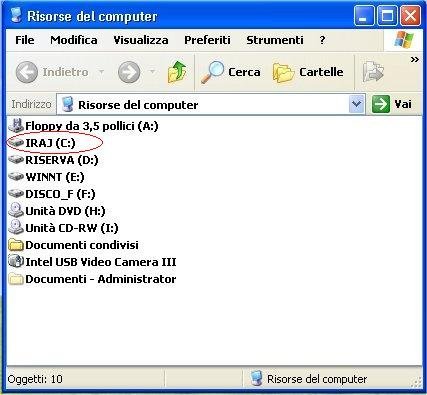Select Intel USB Video Camera III label
This screenshot has height=395, width=427.
(x=101, y=262)
